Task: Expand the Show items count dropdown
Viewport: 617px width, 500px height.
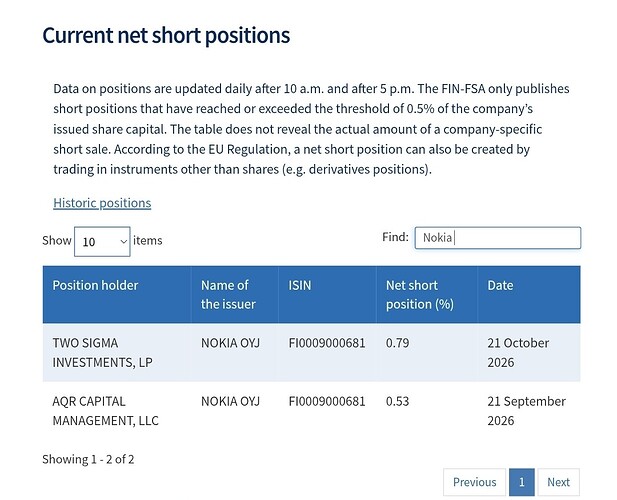Action: [x=102, y=241]
